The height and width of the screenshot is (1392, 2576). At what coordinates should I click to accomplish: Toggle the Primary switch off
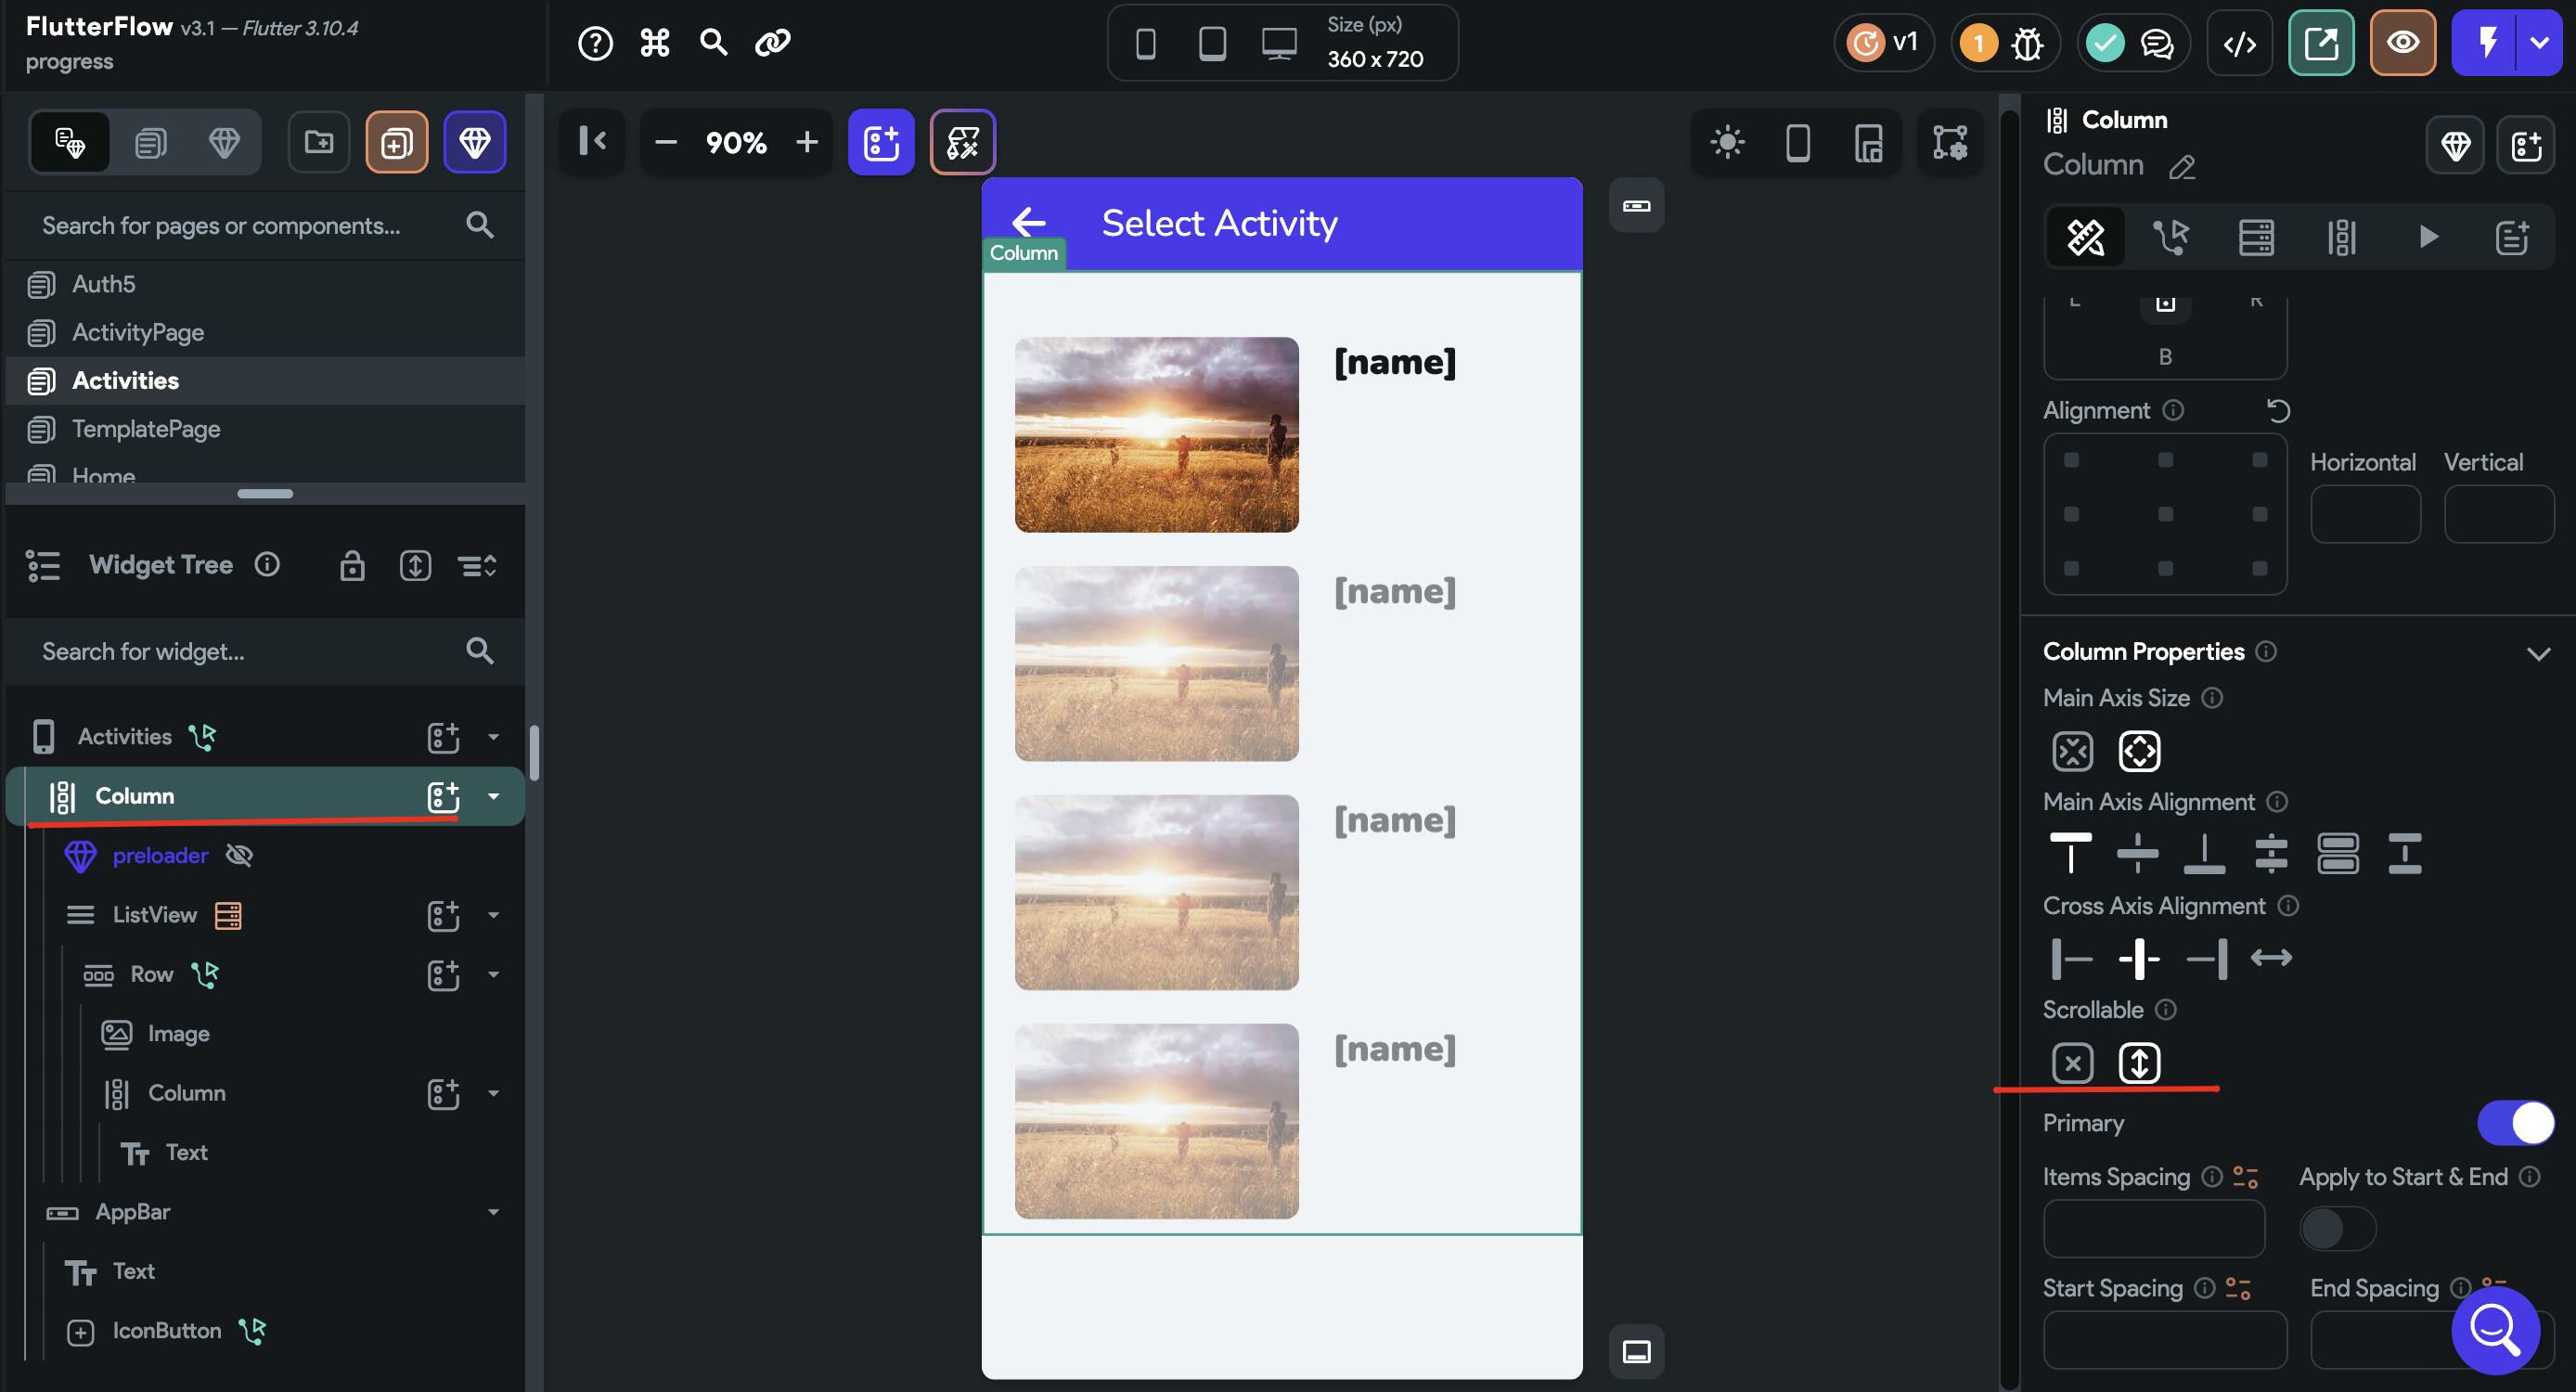2514,1122
